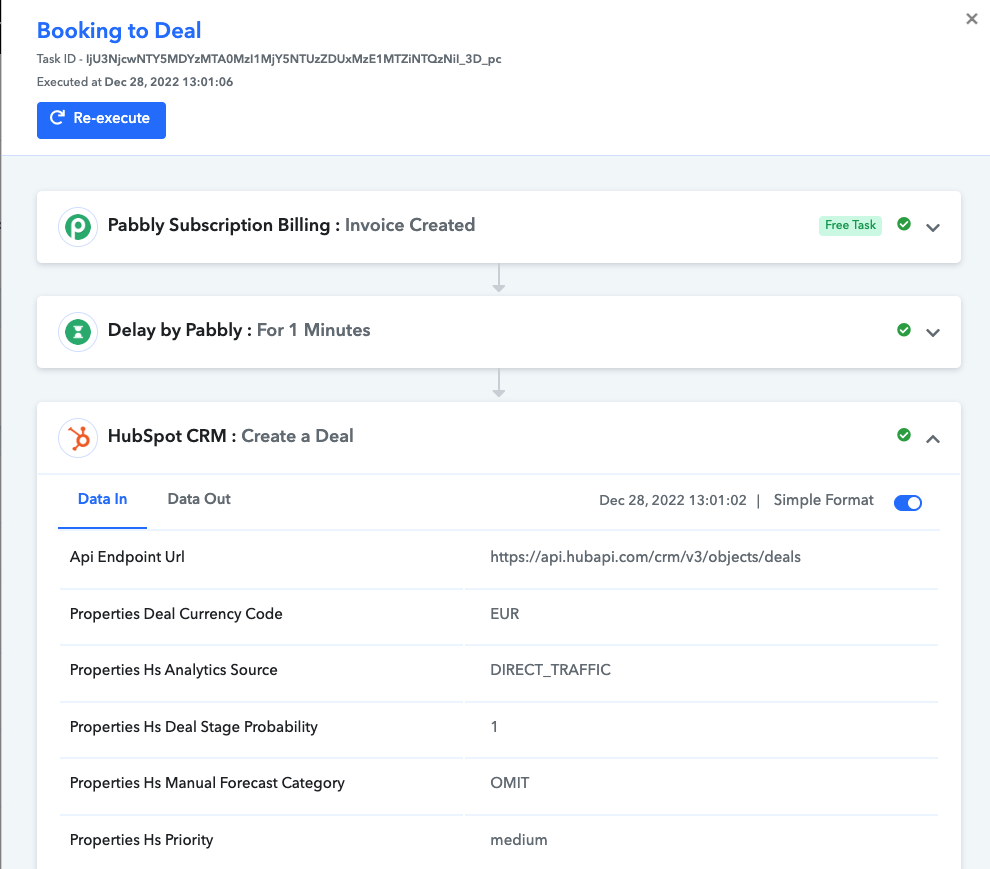The width and height of the screenshot is (990, 869).
Task: Click the Pabbly Subscription Billing app icon
Action: click(78, 227)
